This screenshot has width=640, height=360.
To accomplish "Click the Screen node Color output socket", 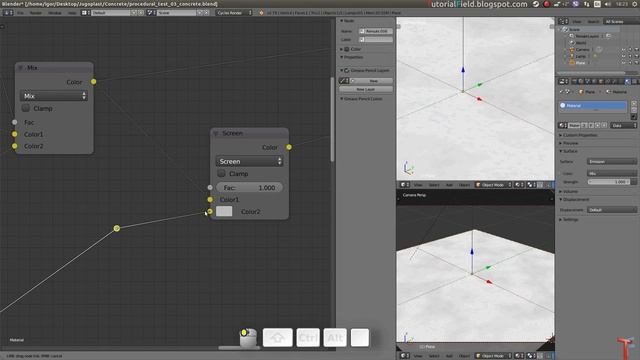I will [289, 147].
